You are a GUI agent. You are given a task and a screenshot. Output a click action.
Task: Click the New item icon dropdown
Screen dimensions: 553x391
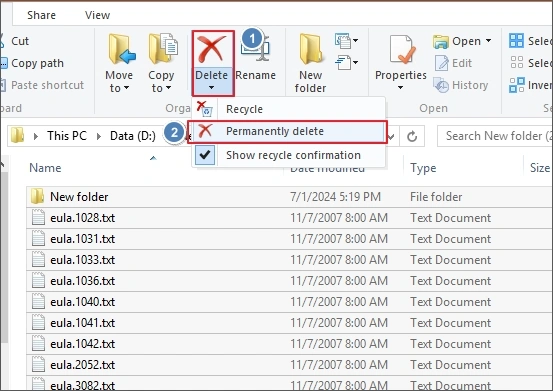pyautogui.click(x=346, y=41)
